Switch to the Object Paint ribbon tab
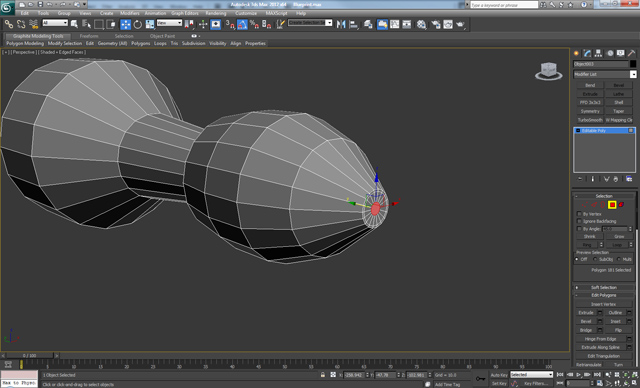The height and width of the screenshot is (388, 640). 162,36
